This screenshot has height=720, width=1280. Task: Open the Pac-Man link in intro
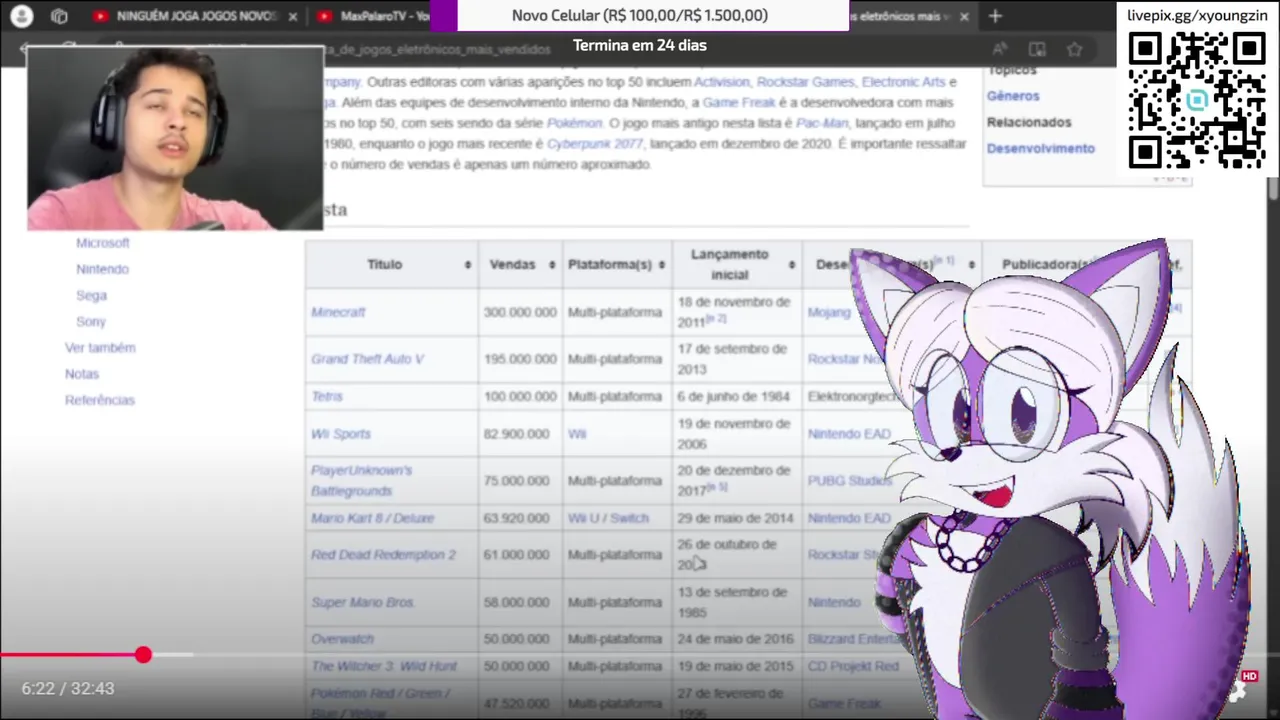tap(822, 123)
